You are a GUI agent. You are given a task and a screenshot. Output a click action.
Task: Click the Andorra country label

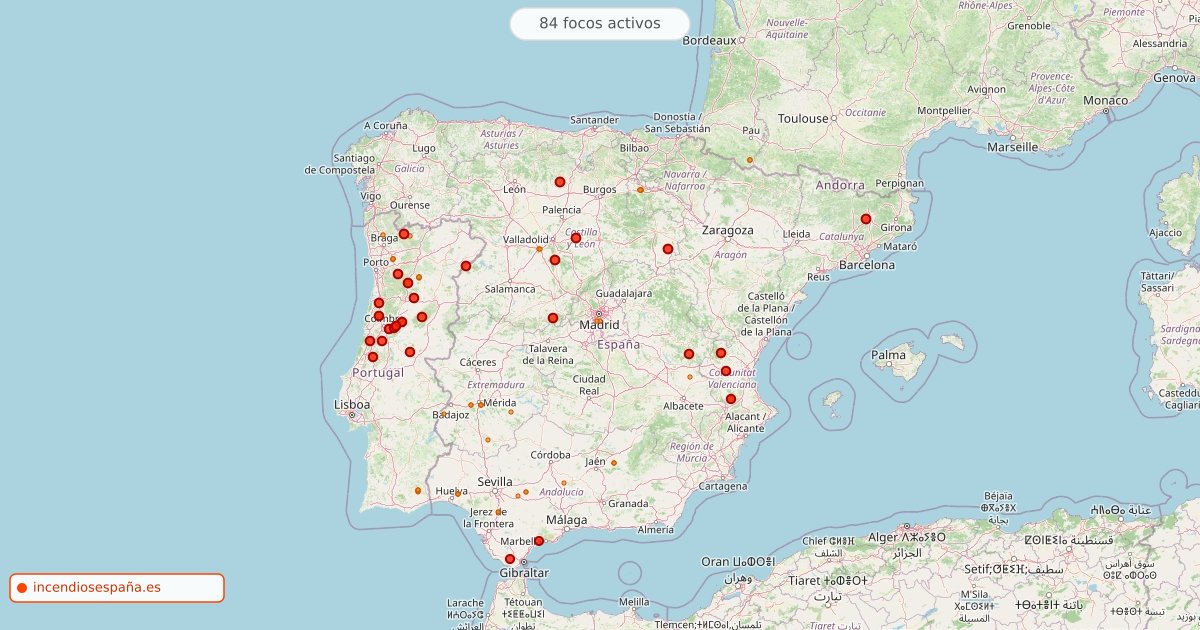click(x=840, y=185)
